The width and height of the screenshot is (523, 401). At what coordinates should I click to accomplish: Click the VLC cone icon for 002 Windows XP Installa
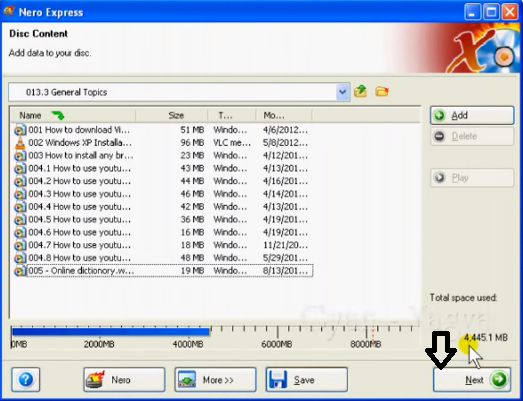(20, 143)
